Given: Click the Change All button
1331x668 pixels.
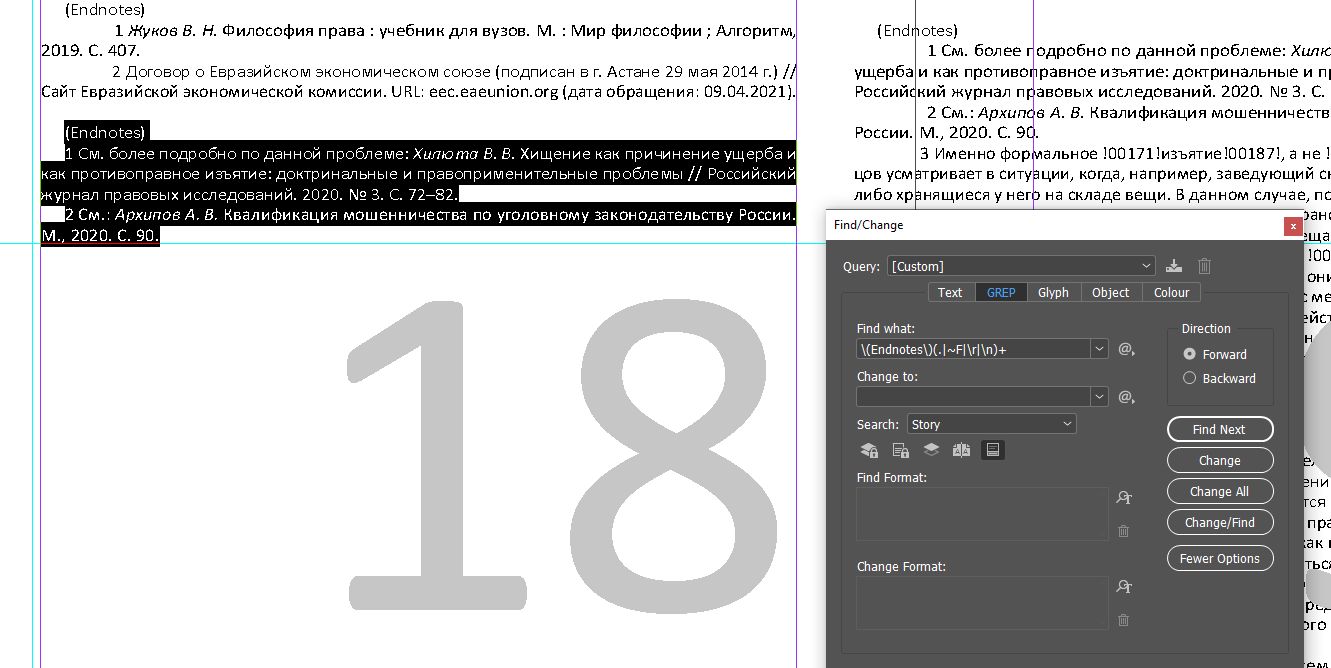Looking at the screenshot, I should 1220,491.
